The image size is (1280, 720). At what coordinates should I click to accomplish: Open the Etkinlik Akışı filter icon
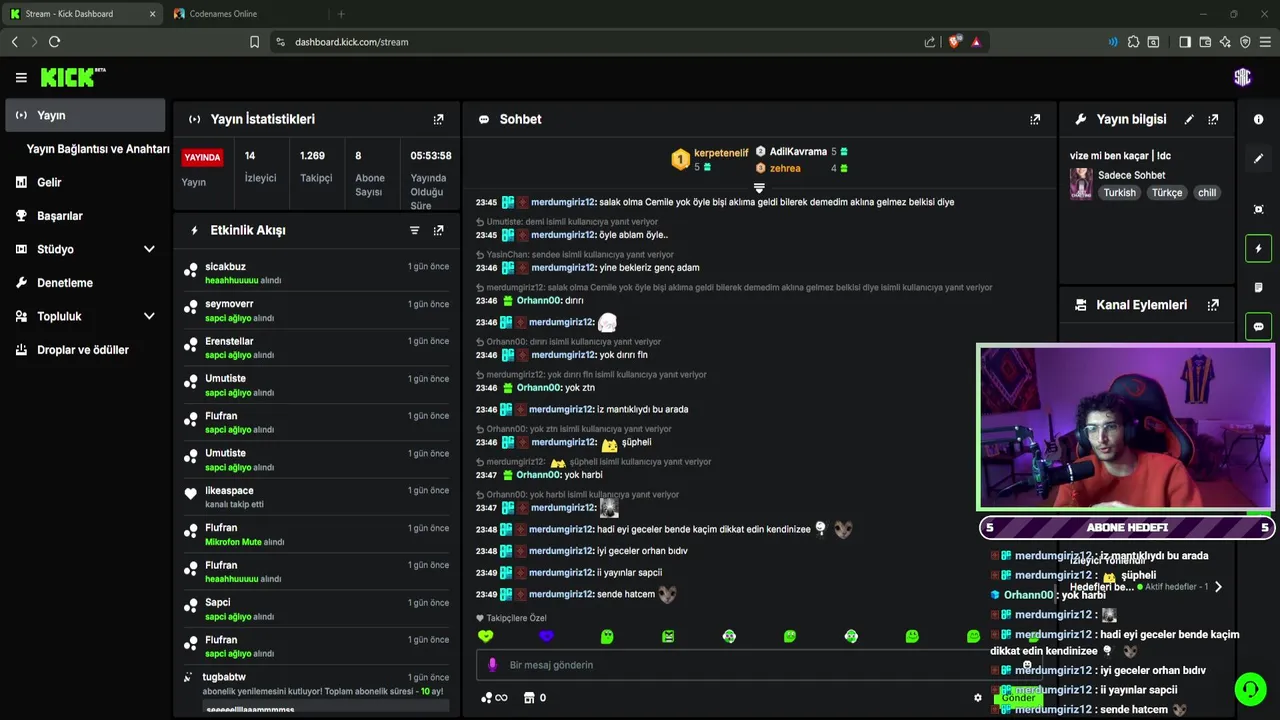click(414, 230)
